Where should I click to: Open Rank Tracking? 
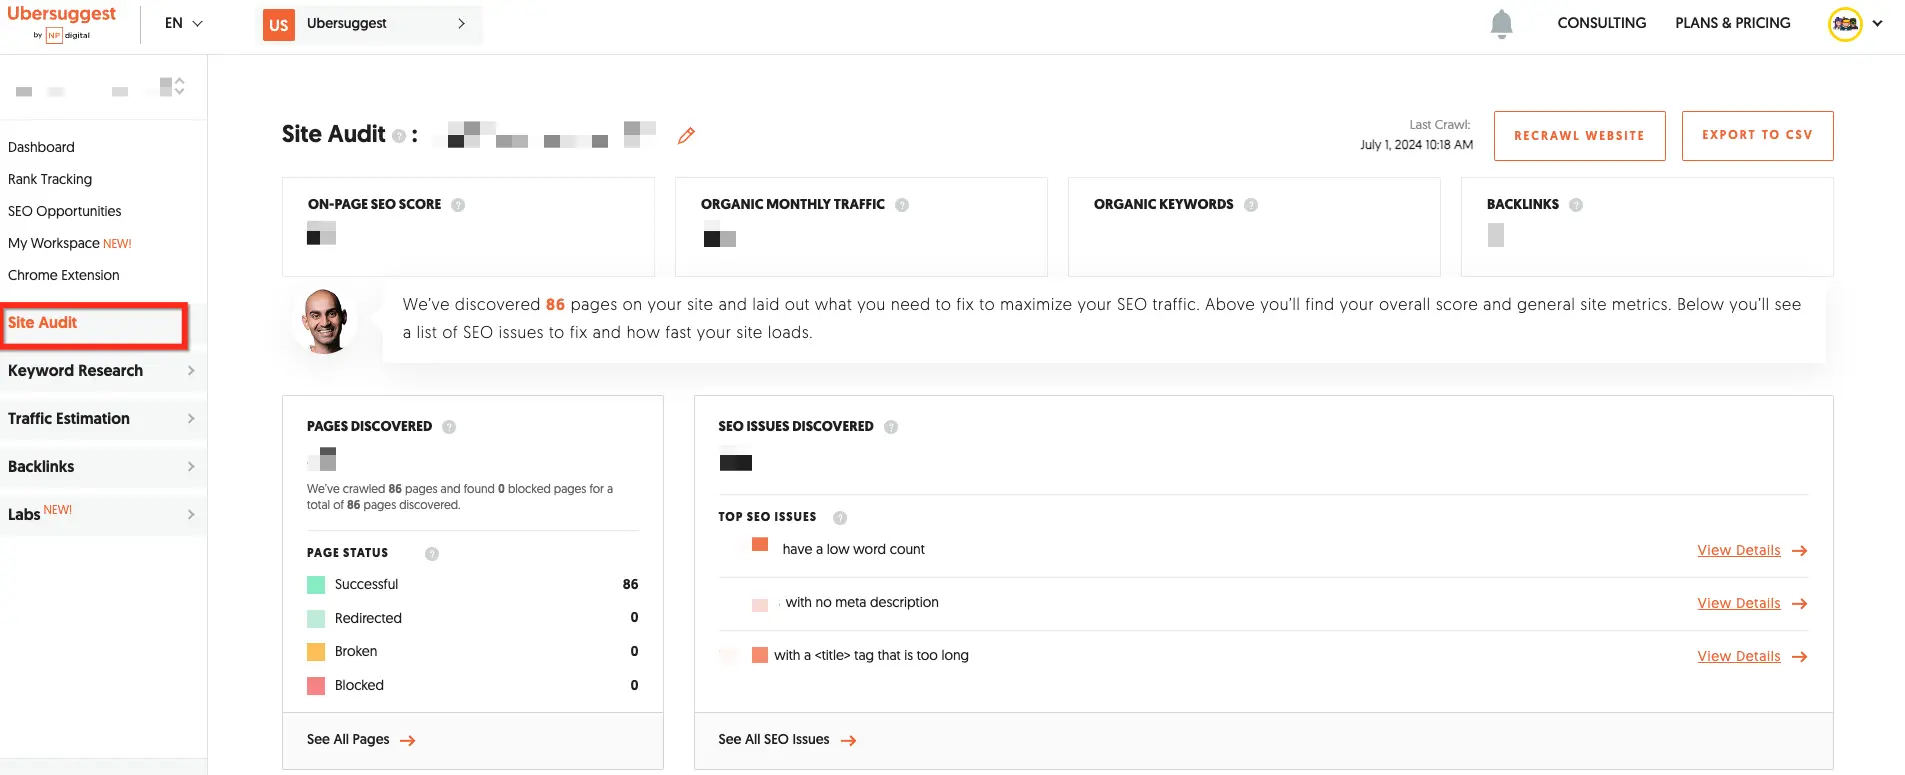coord(50,179)
